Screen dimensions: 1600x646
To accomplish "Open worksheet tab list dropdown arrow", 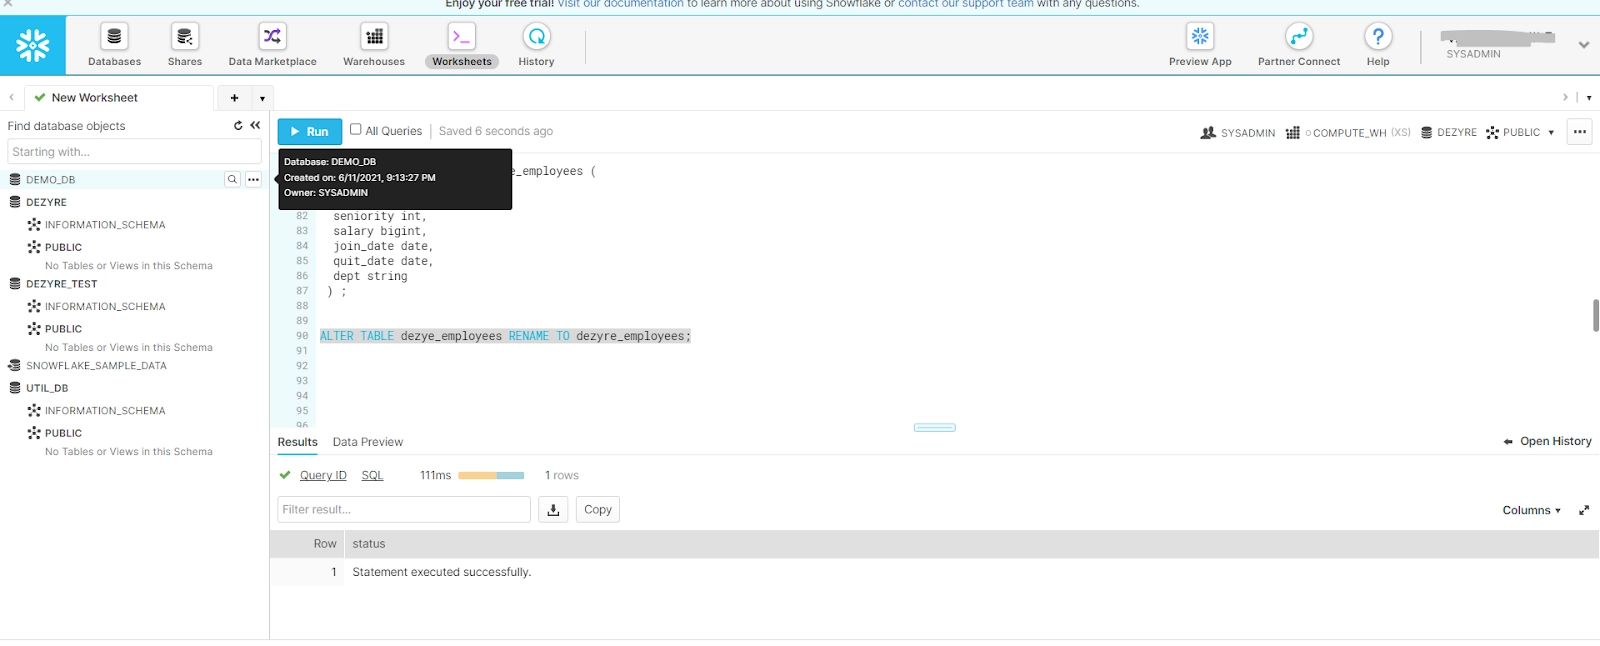I will click(262, 98).
